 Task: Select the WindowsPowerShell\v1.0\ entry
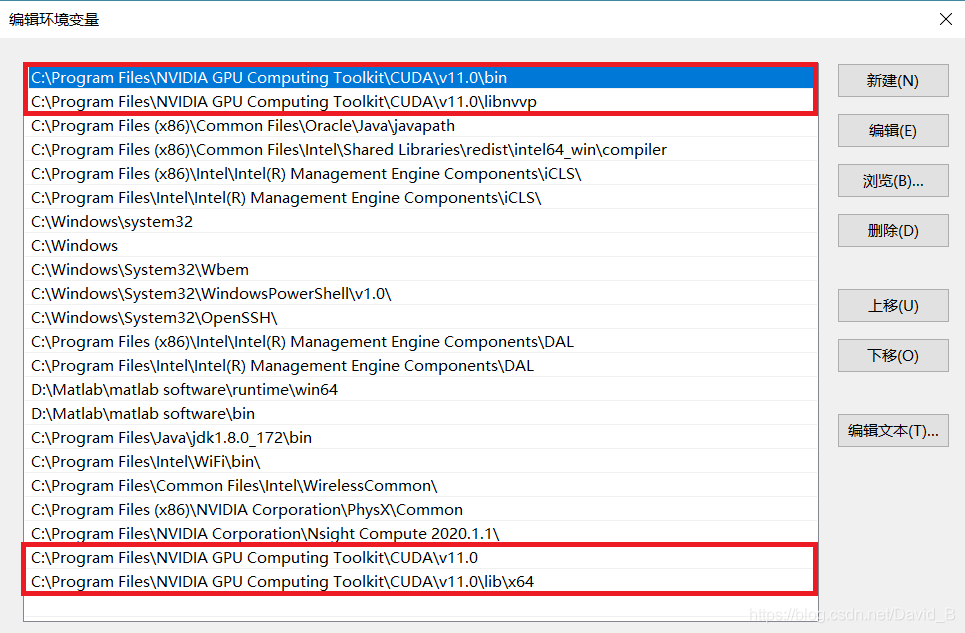coord(421,293)
